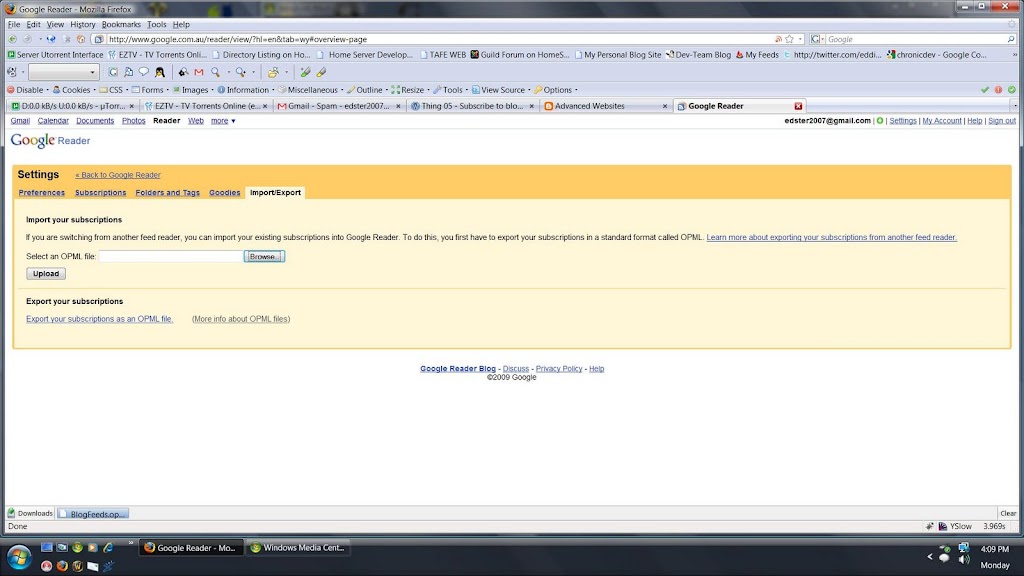Open the File menu
1024x576 pixels.
click(14, 25)
